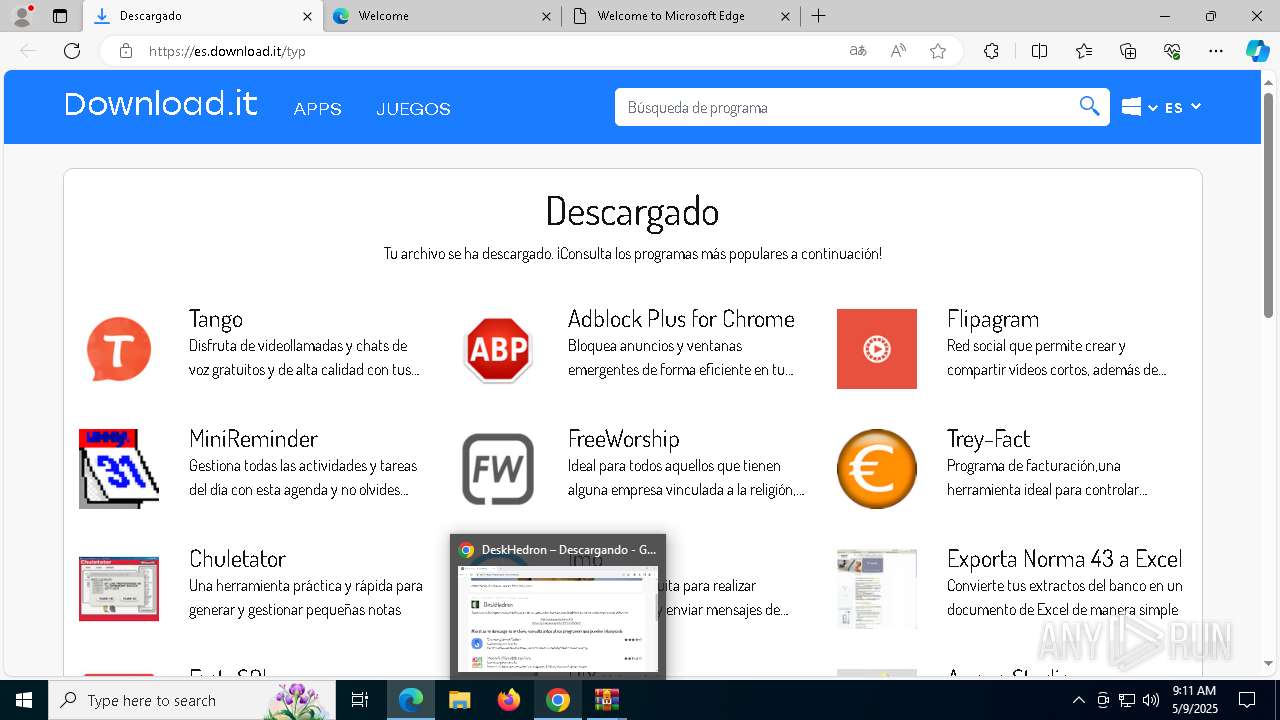Click the search magnifier icon

(1090, 107)
